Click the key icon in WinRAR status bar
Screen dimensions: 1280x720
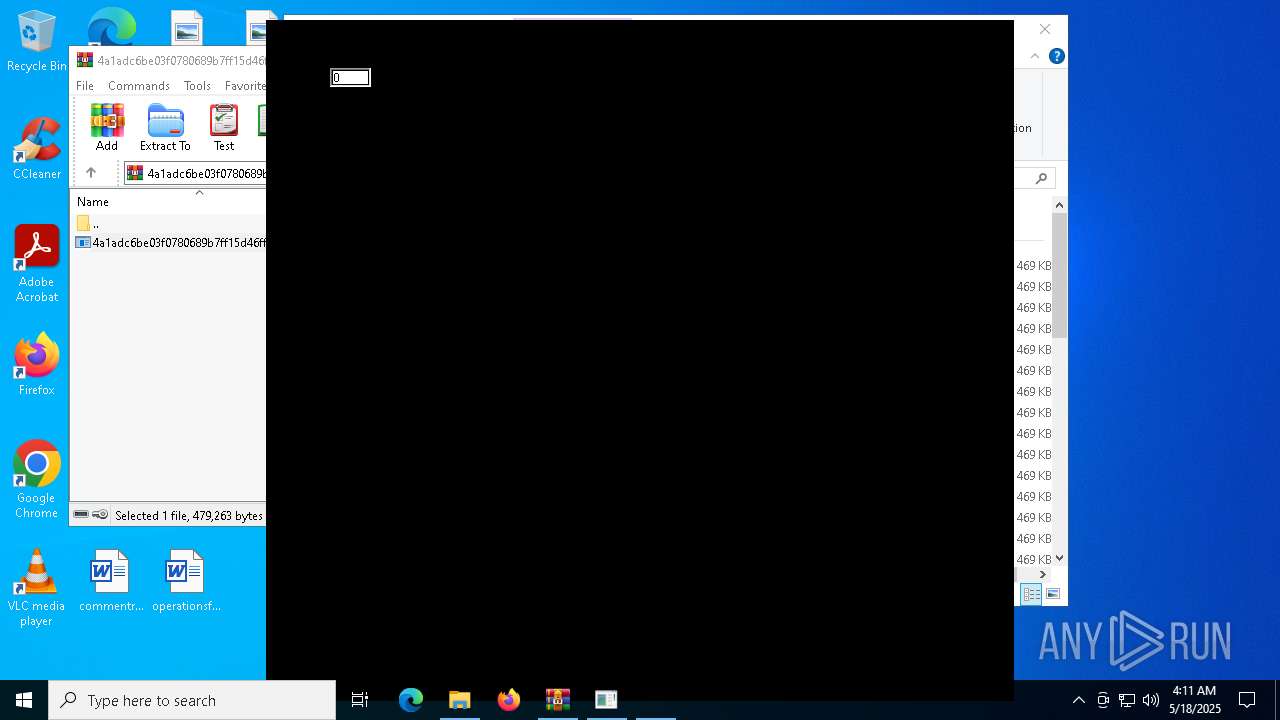tap(100, 515)
